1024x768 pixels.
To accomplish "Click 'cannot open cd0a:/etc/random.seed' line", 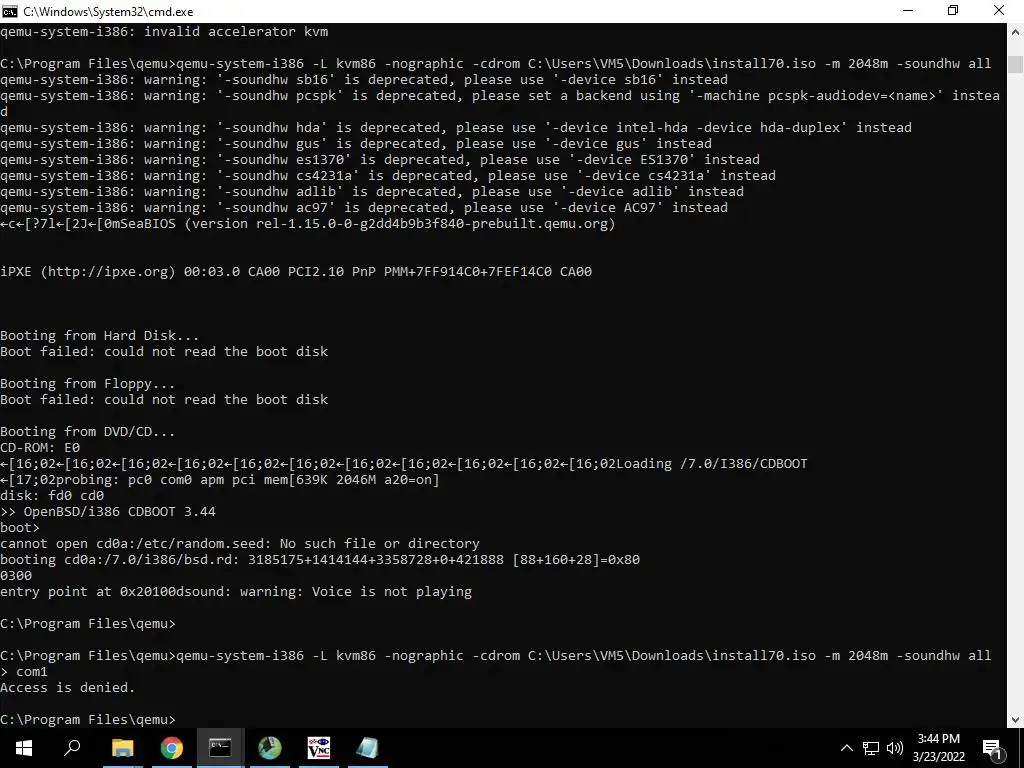I will point(240,543).
